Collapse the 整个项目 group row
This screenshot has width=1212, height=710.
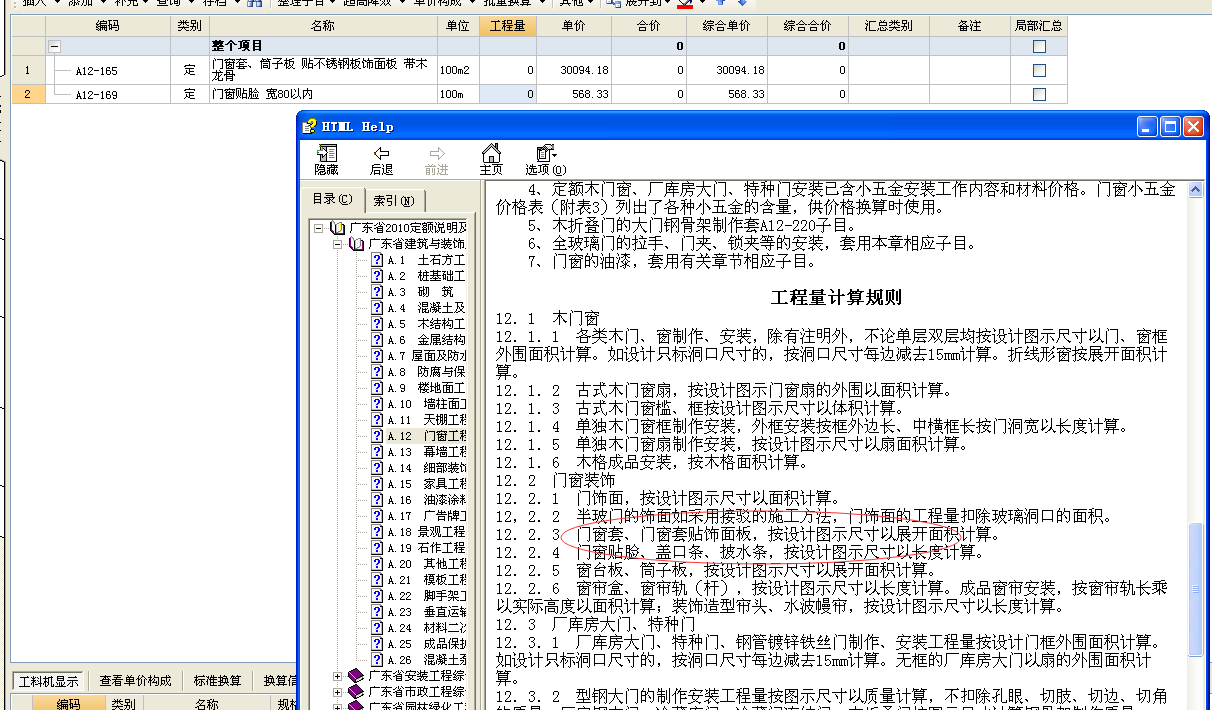click(55, 46)
